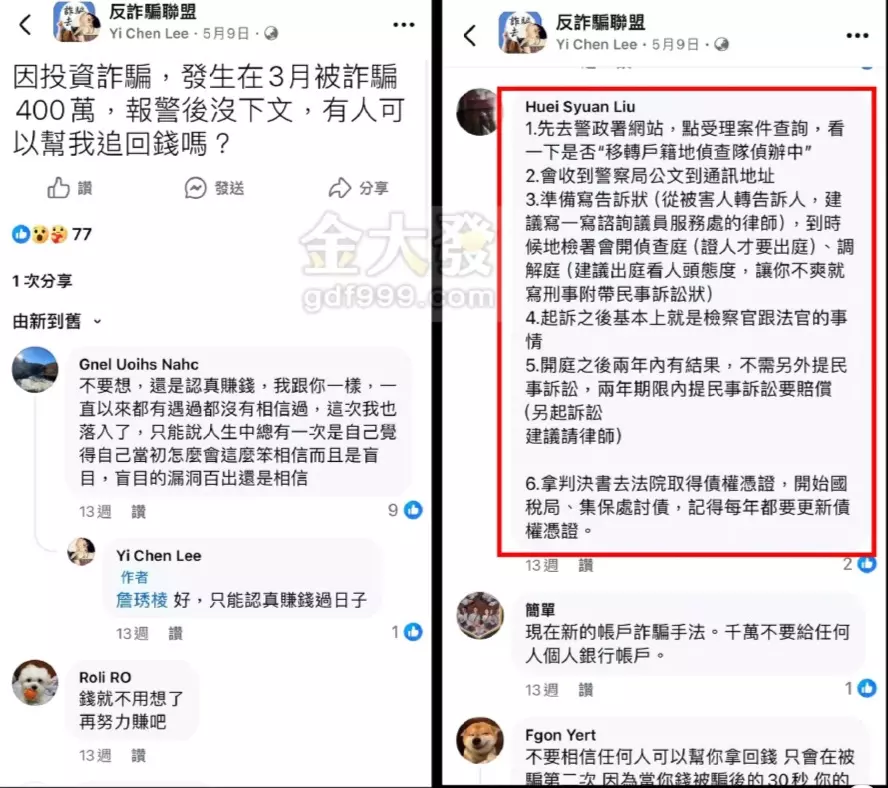
Task: View the 77 reactions emoji summary
Action: click(52, 234)
